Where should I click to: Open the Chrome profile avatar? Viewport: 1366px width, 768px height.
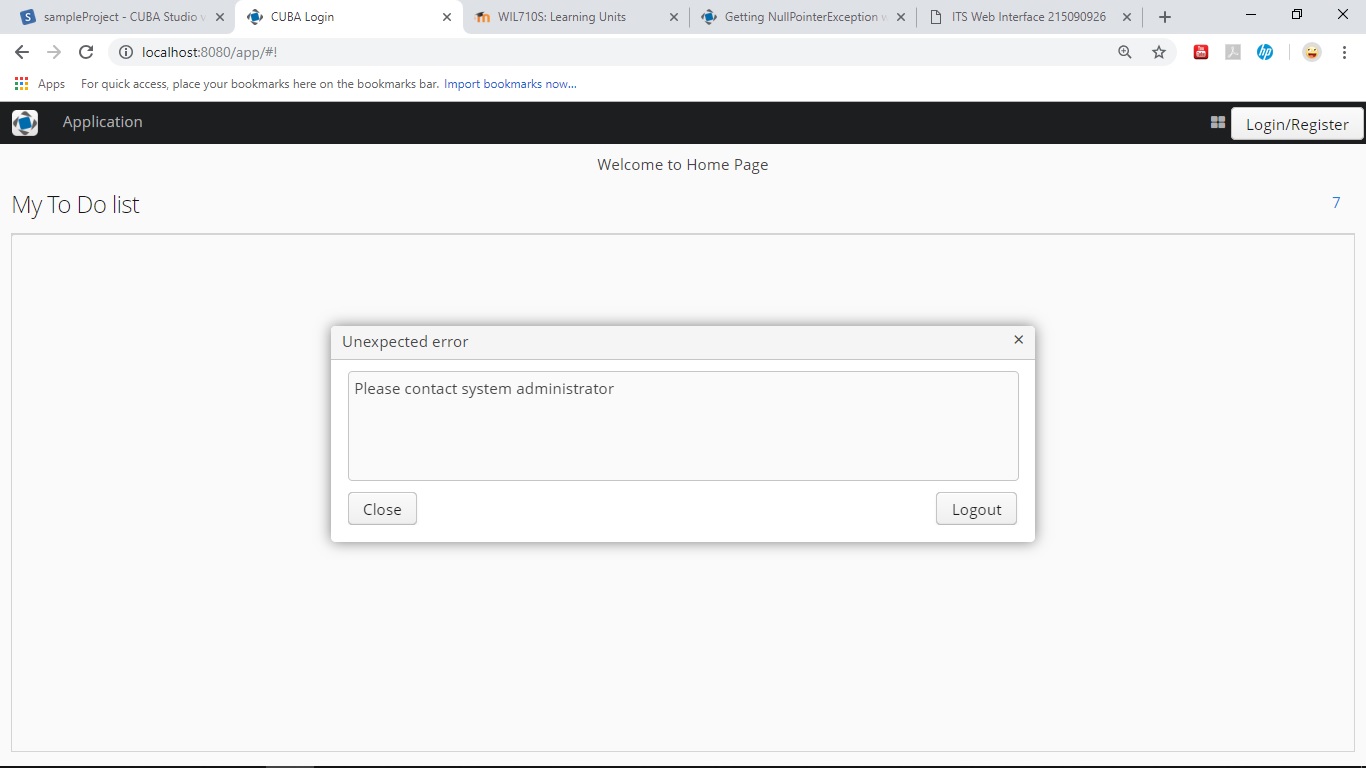[x=1312, y=52]
